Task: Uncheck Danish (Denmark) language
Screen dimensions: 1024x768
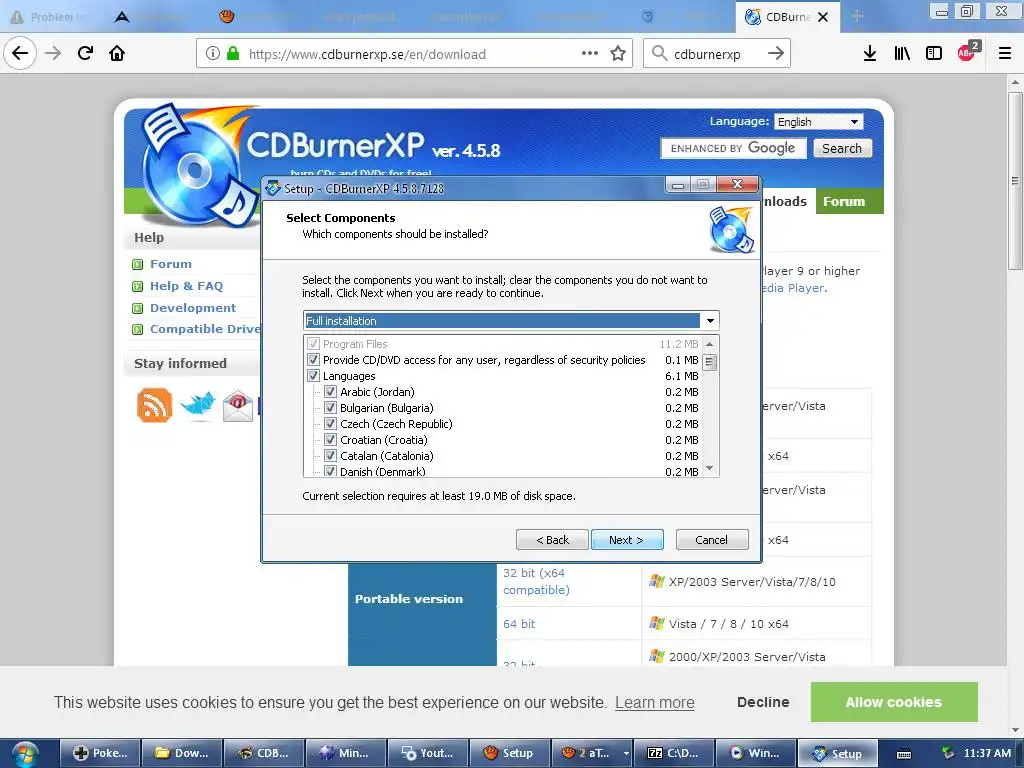Action: (x=330, y=471)
